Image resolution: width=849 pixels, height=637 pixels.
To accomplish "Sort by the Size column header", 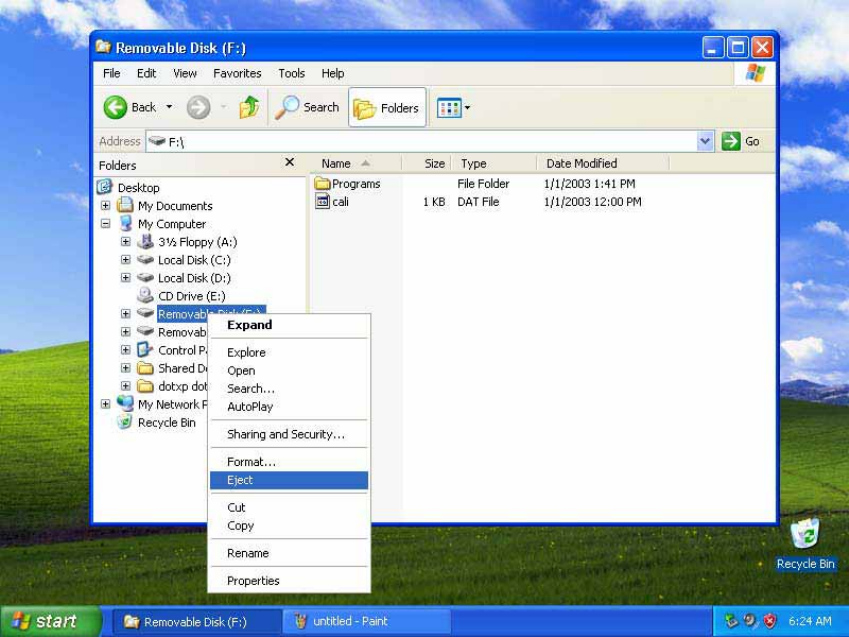I will point(426,164).
